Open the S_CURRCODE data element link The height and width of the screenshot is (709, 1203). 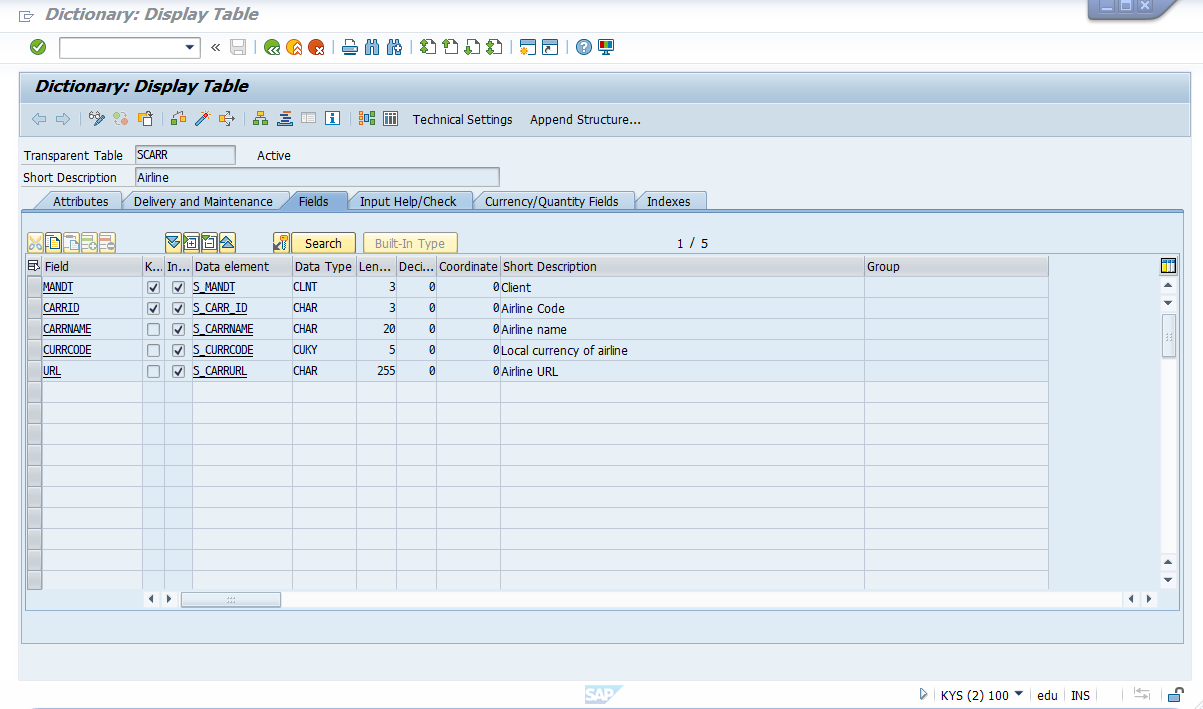(223, 350)
